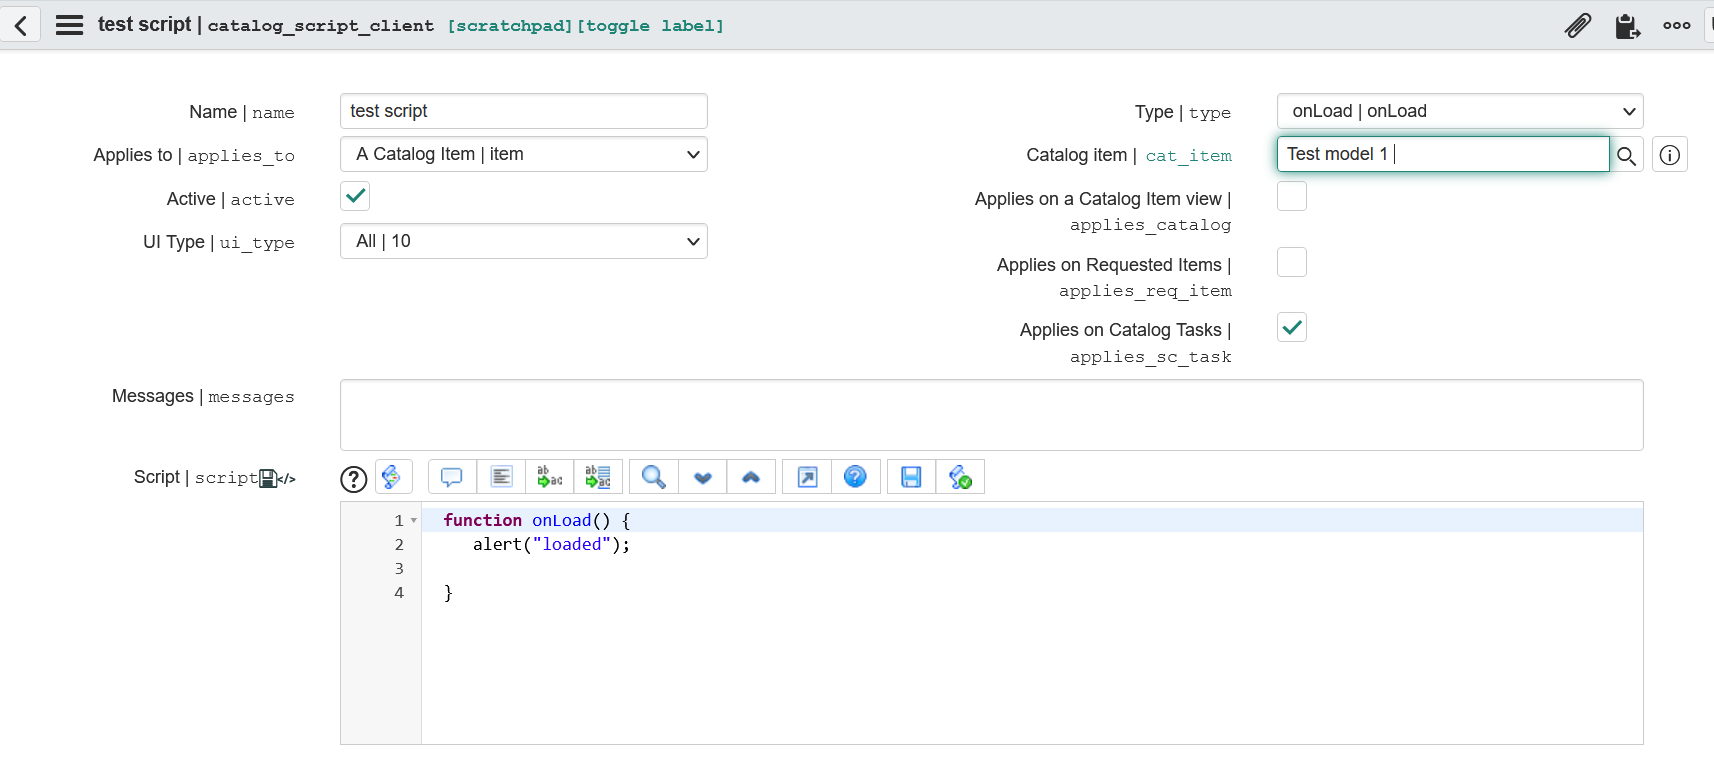Open the Applies to dropdown
This screenshot has height=757, width=1714.
(x=524, y=154)
